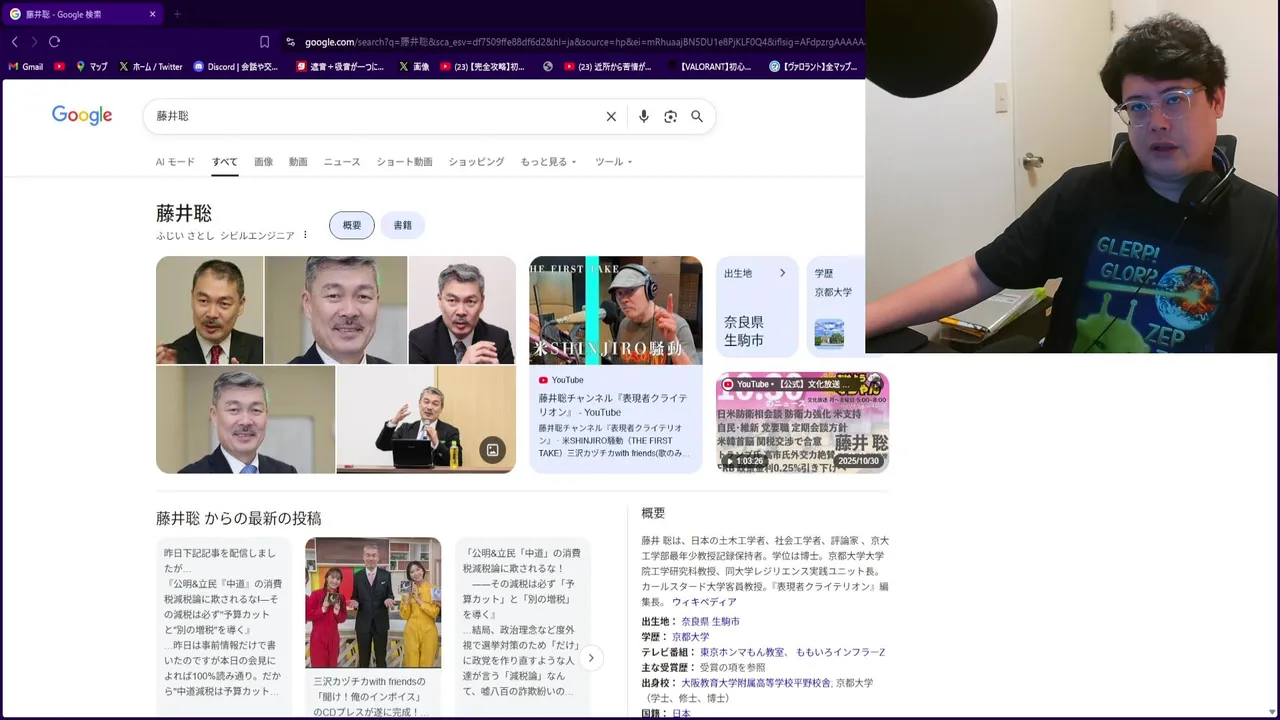Open the【ヴァロラント】全マップ bookmark
The width and height of the screenshot is (1280, 720).
coord(813,67)
